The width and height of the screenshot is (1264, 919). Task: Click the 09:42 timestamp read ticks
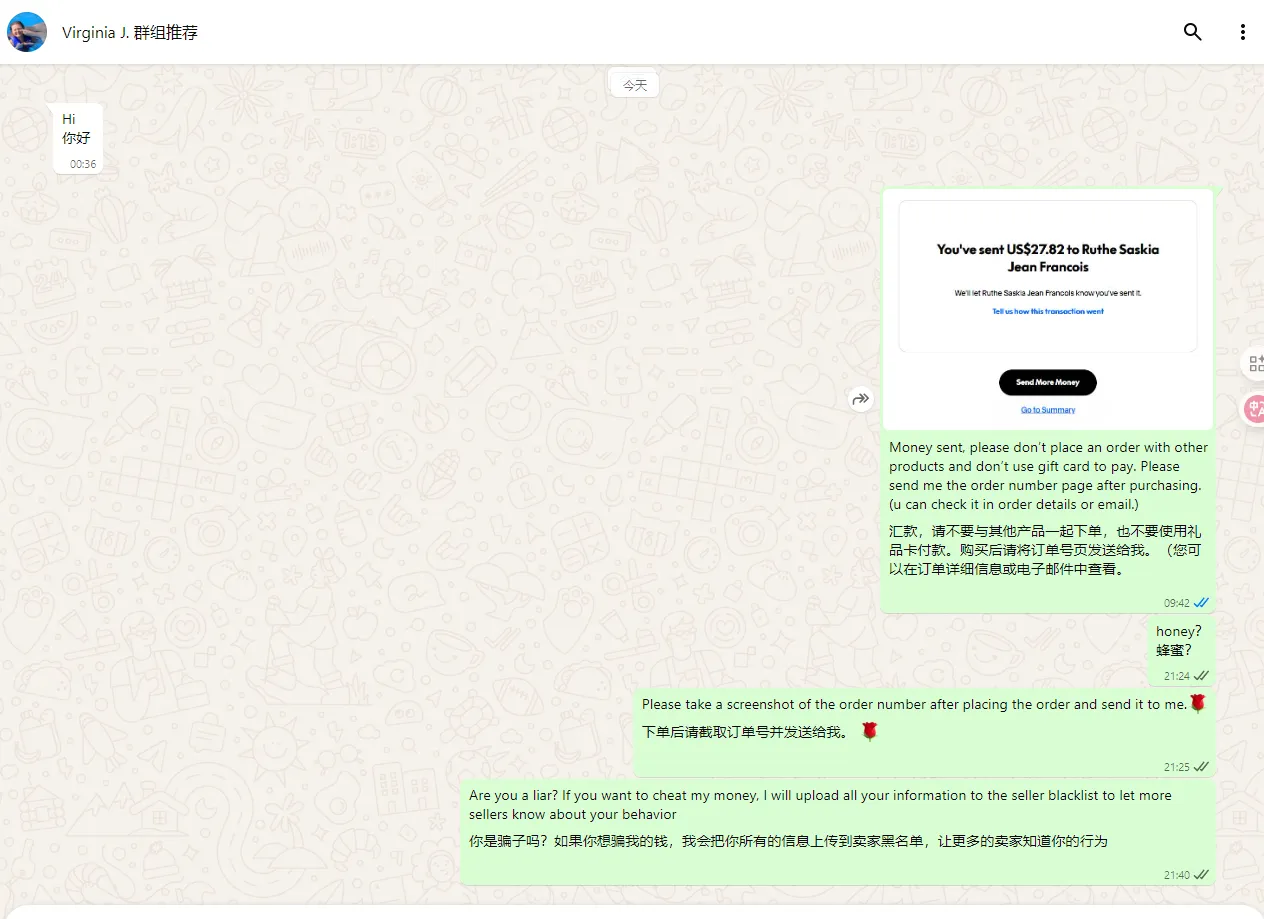[1201, 603]
